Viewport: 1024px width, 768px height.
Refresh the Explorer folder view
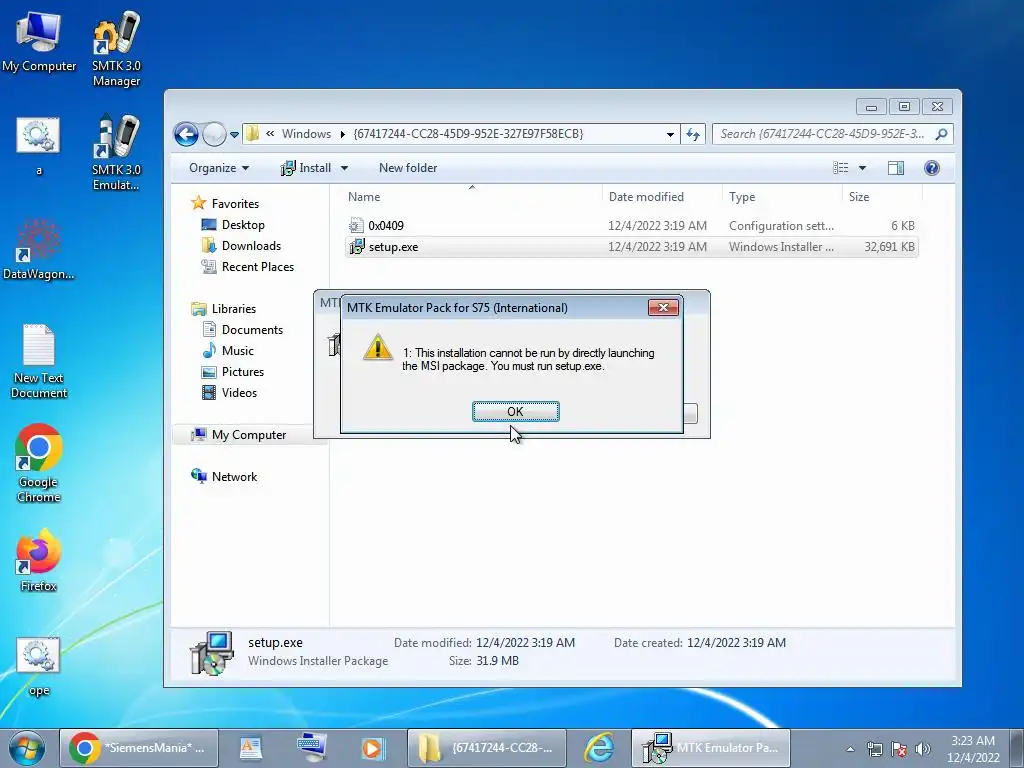point(693,135)
